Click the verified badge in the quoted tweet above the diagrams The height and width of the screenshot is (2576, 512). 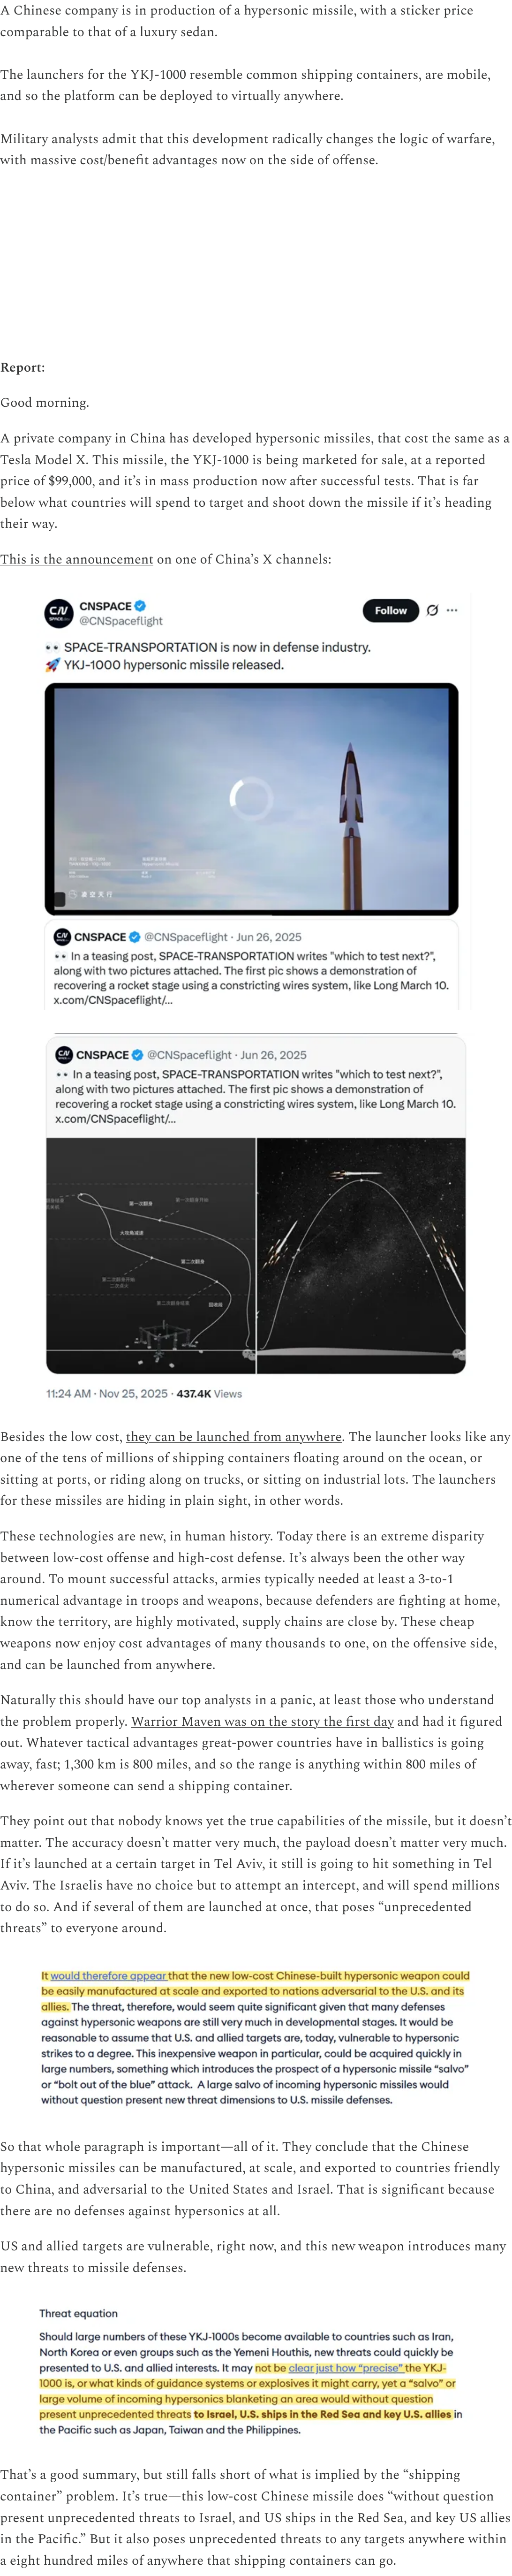pos(137,1055)
